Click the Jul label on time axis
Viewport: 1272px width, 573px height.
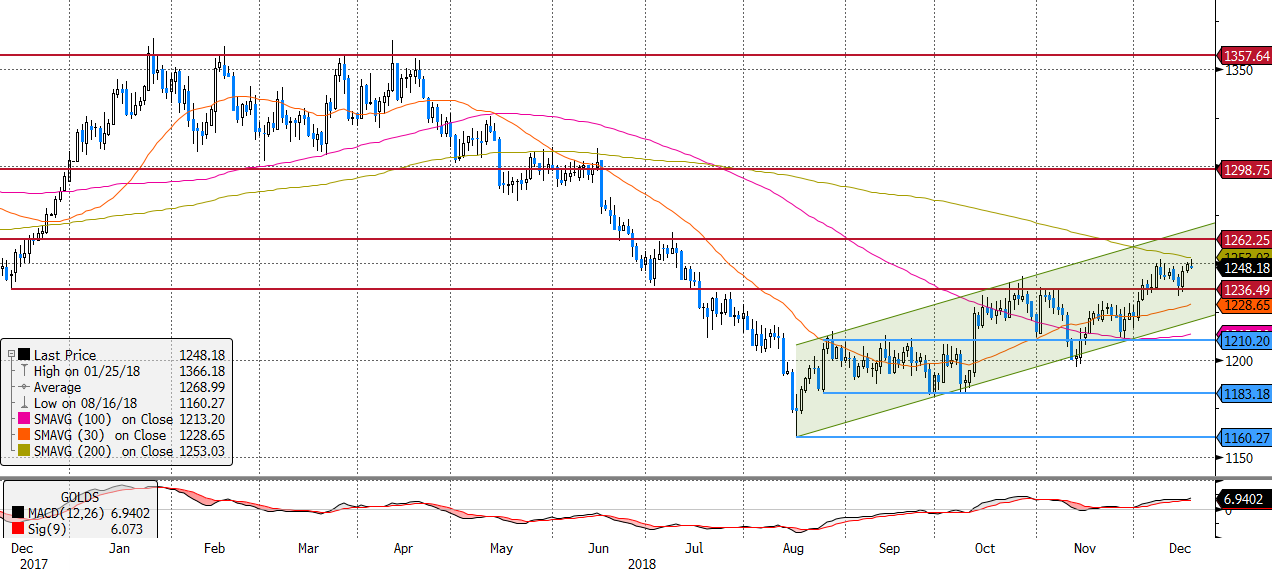click(694, 548)
